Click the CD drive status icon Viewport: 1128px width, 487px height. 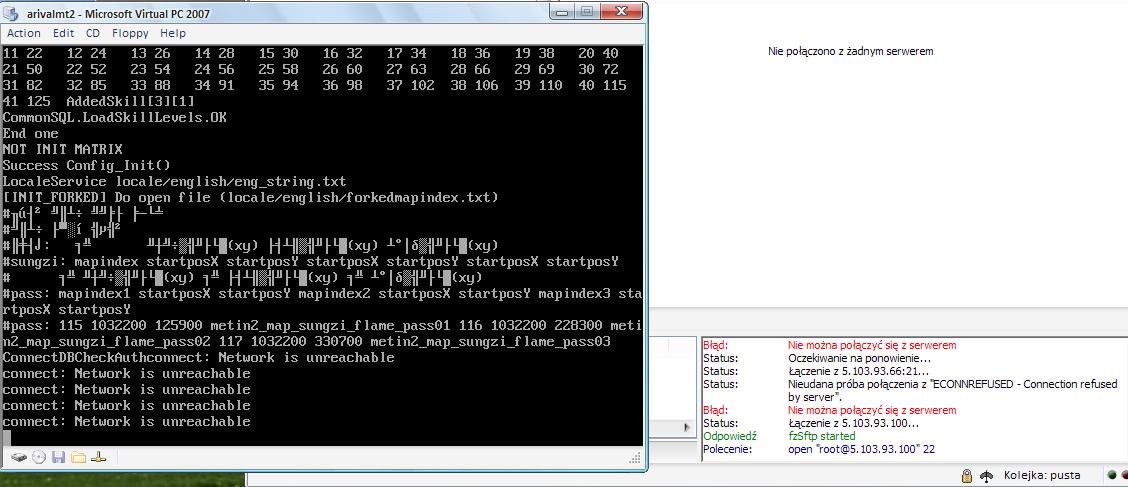coord(39,457)
